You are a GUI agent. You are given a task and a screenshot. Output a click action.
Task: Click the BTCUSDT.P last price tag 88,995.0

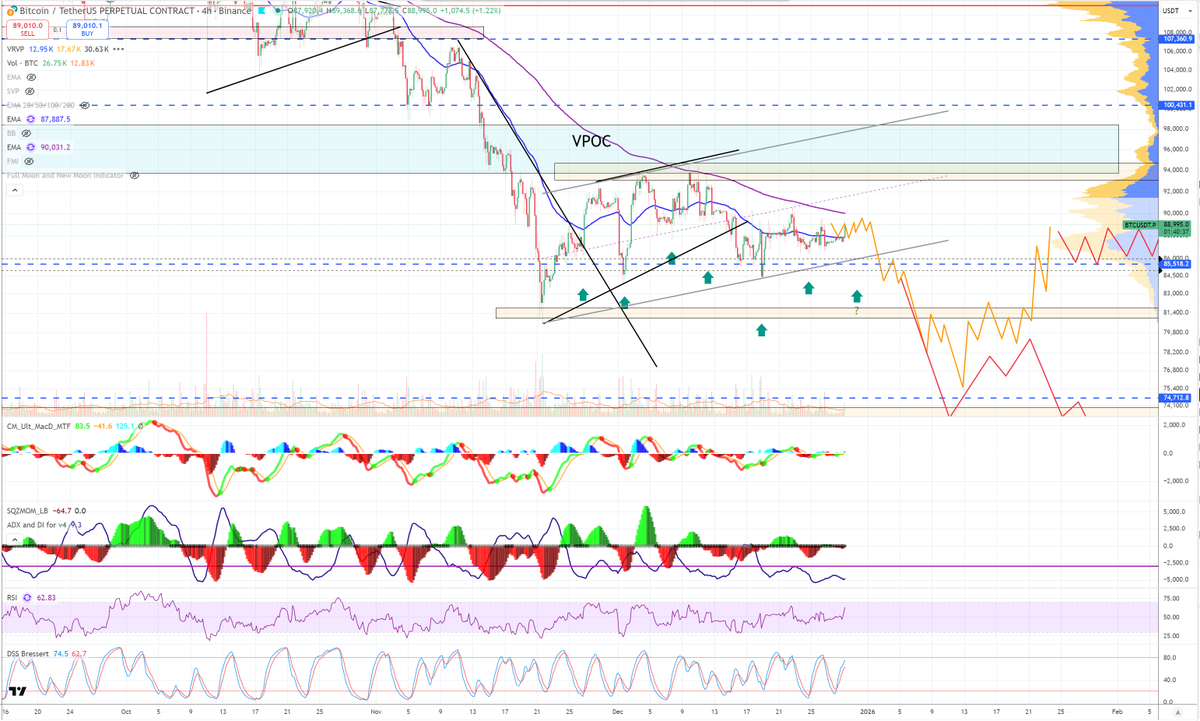pyautogui.click(x=1158, y=229)
